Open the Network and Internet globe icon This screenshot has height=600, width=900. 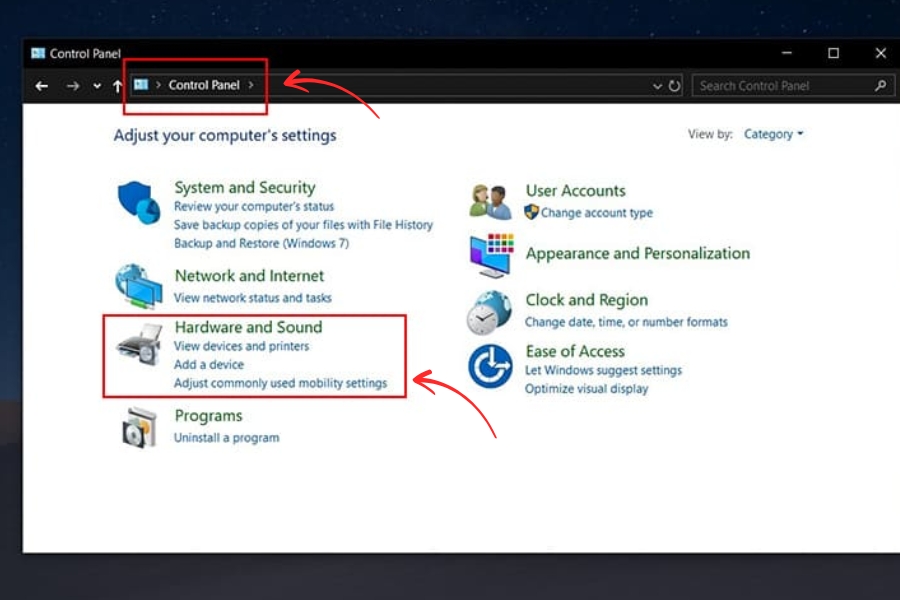point(138,287)
